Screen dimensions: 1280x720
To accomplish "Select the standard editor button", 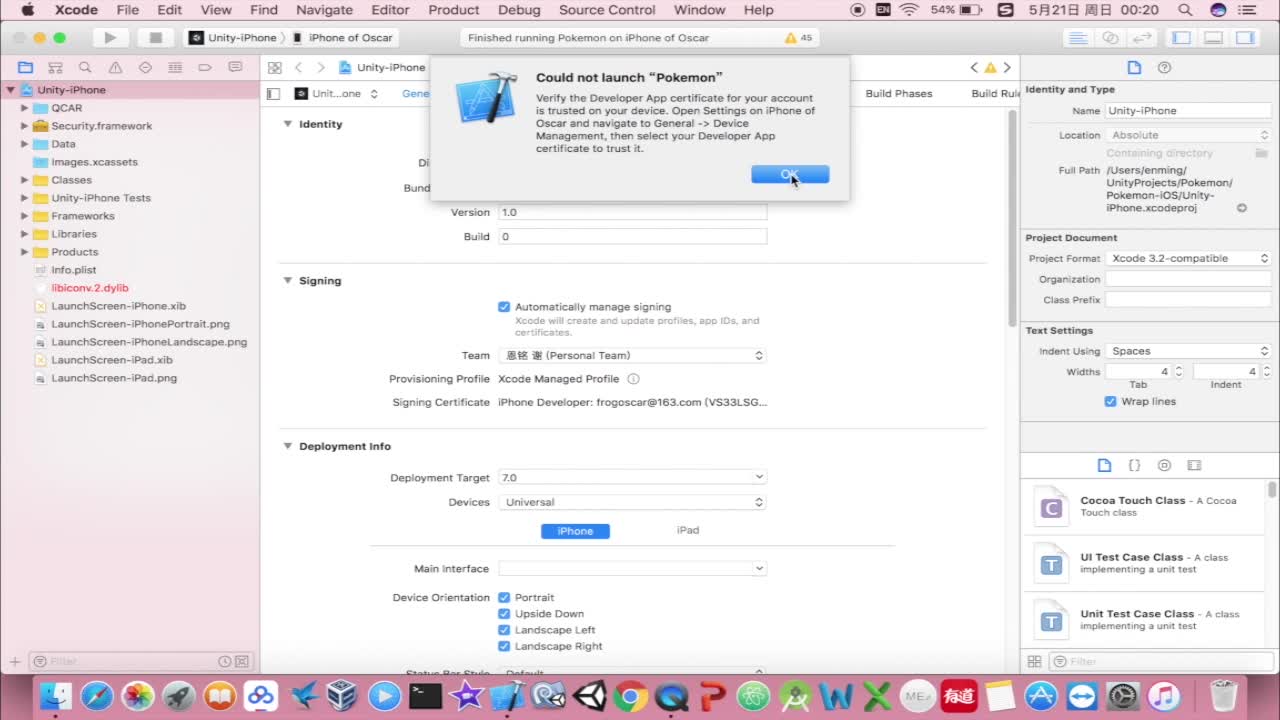I will [x=1077, y=38].
